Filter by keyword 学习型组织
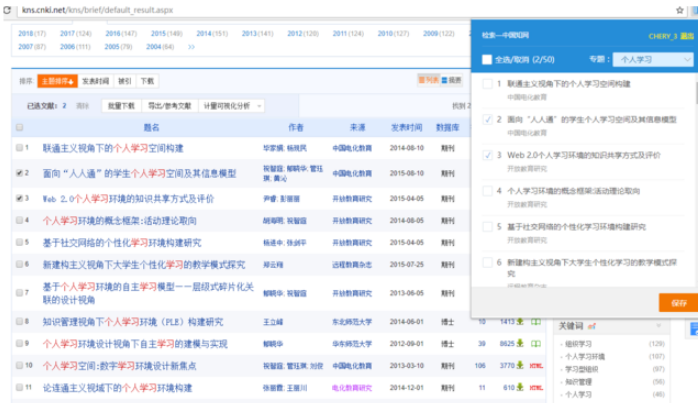Viewport: 699px width, 403px height. point(582,369)
